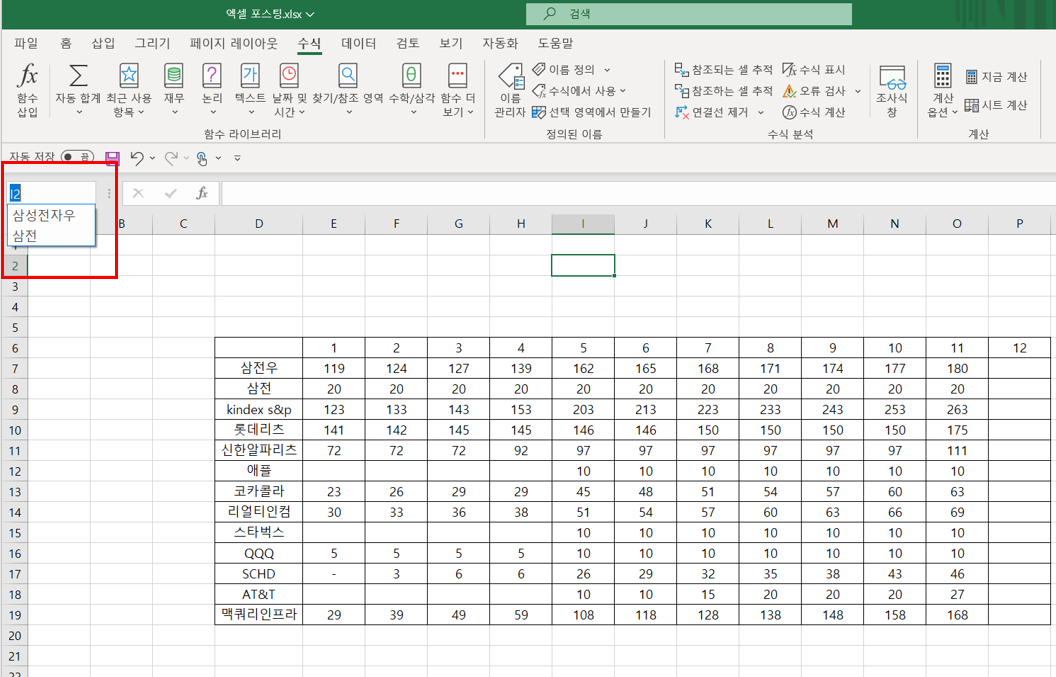Screen dimensions: 1056x677
Task: Switch to the Page Layout (페이지 레이아웃) tab
Action: (x=233, y=43)
